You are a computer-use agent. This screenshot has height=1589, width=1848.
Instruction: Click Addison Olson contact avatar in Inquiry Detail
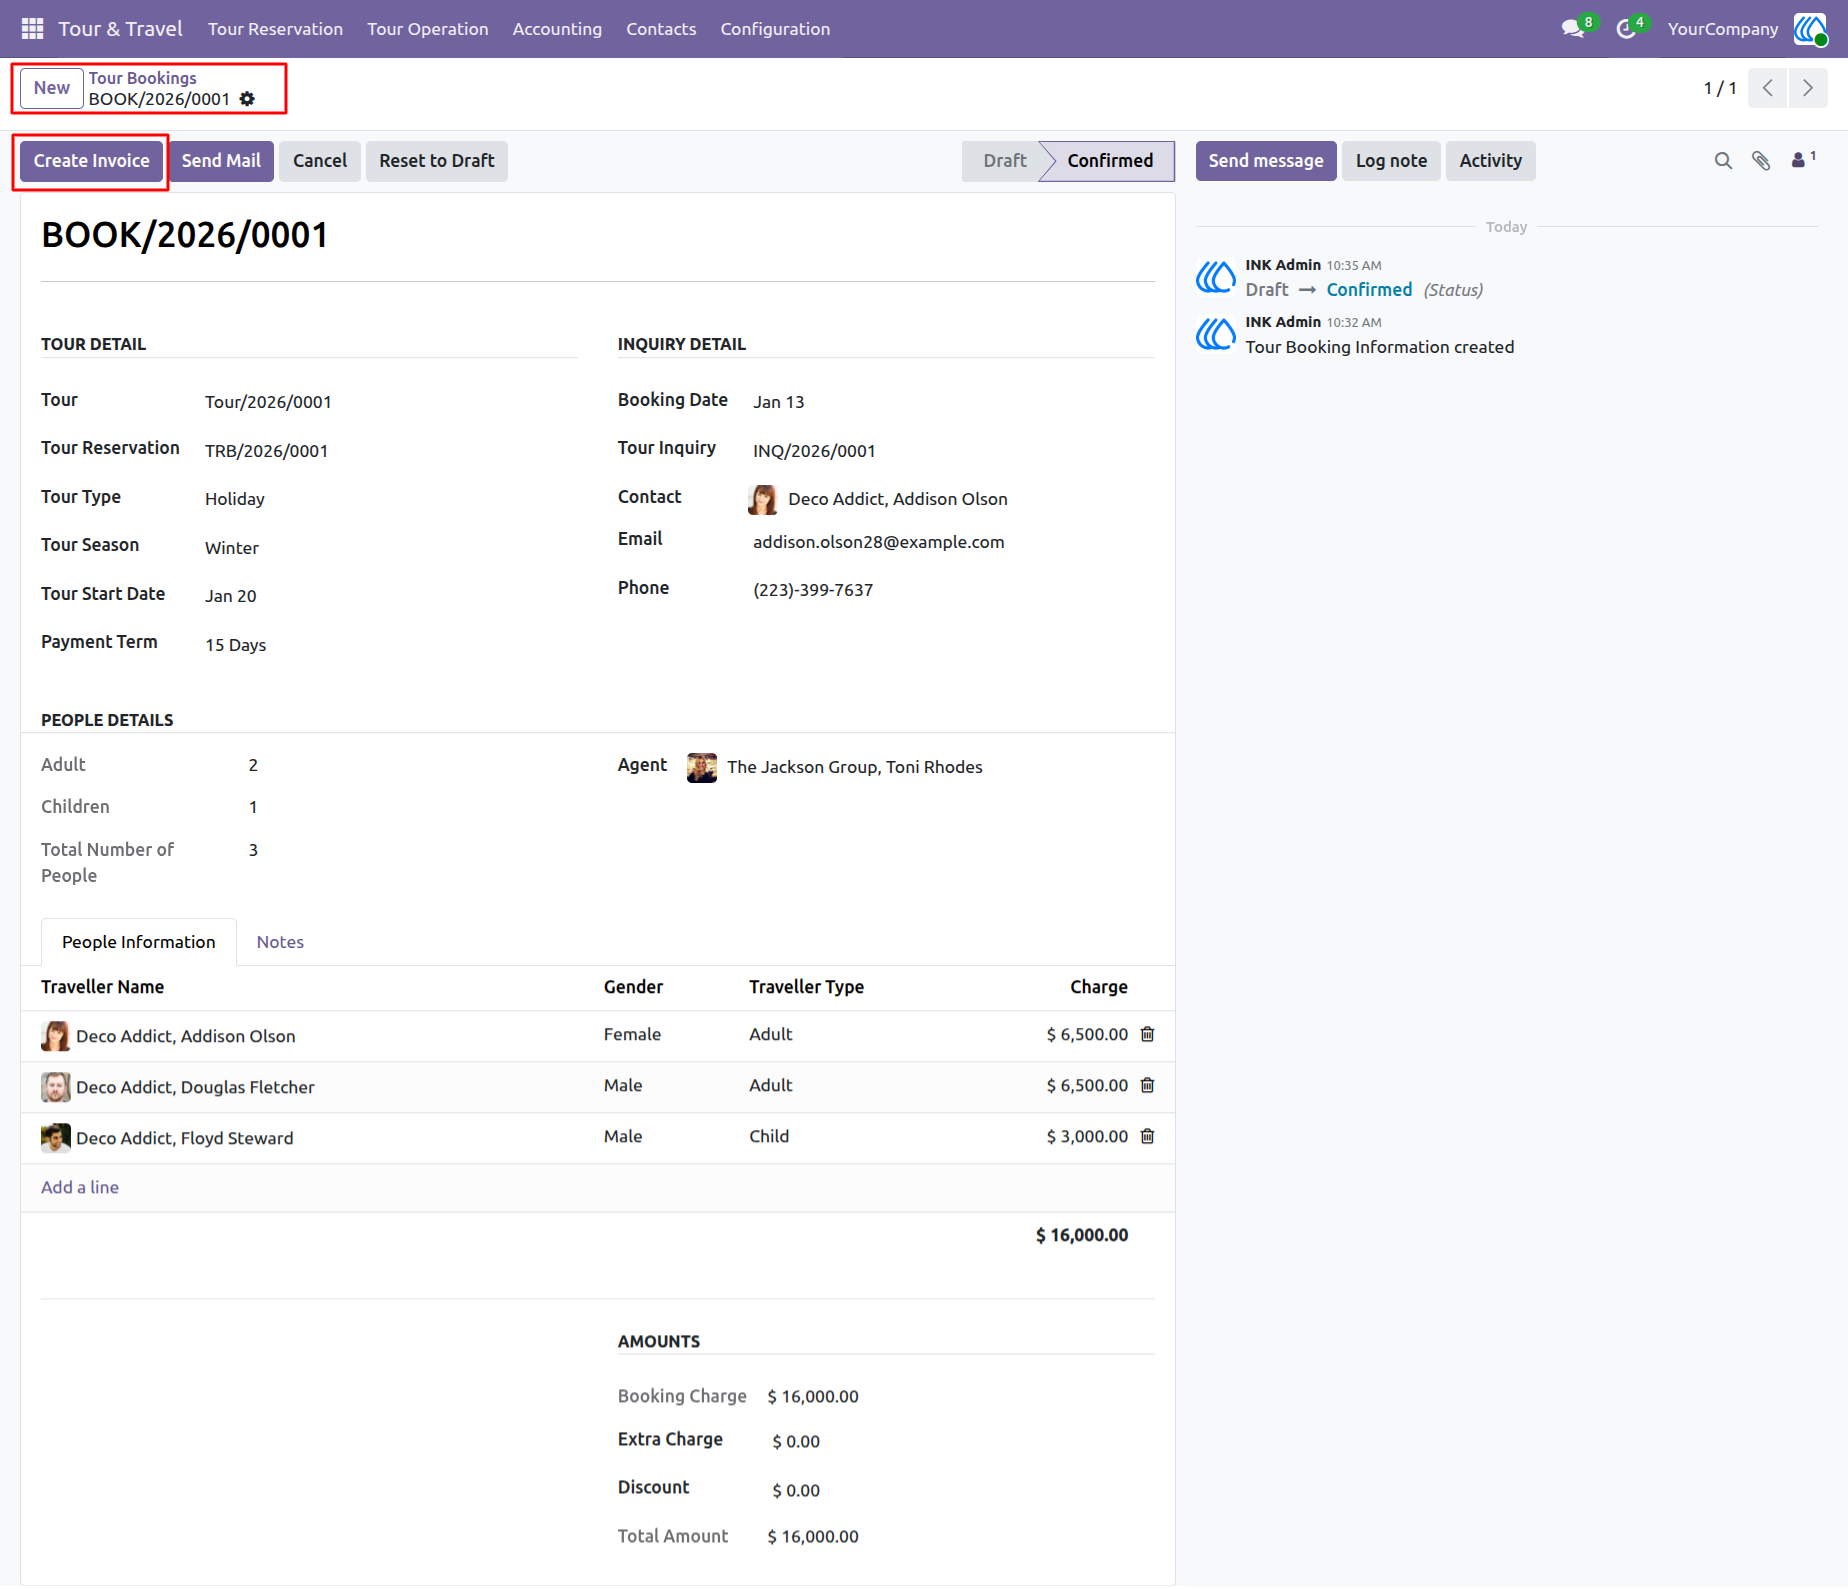click(763, 499)
